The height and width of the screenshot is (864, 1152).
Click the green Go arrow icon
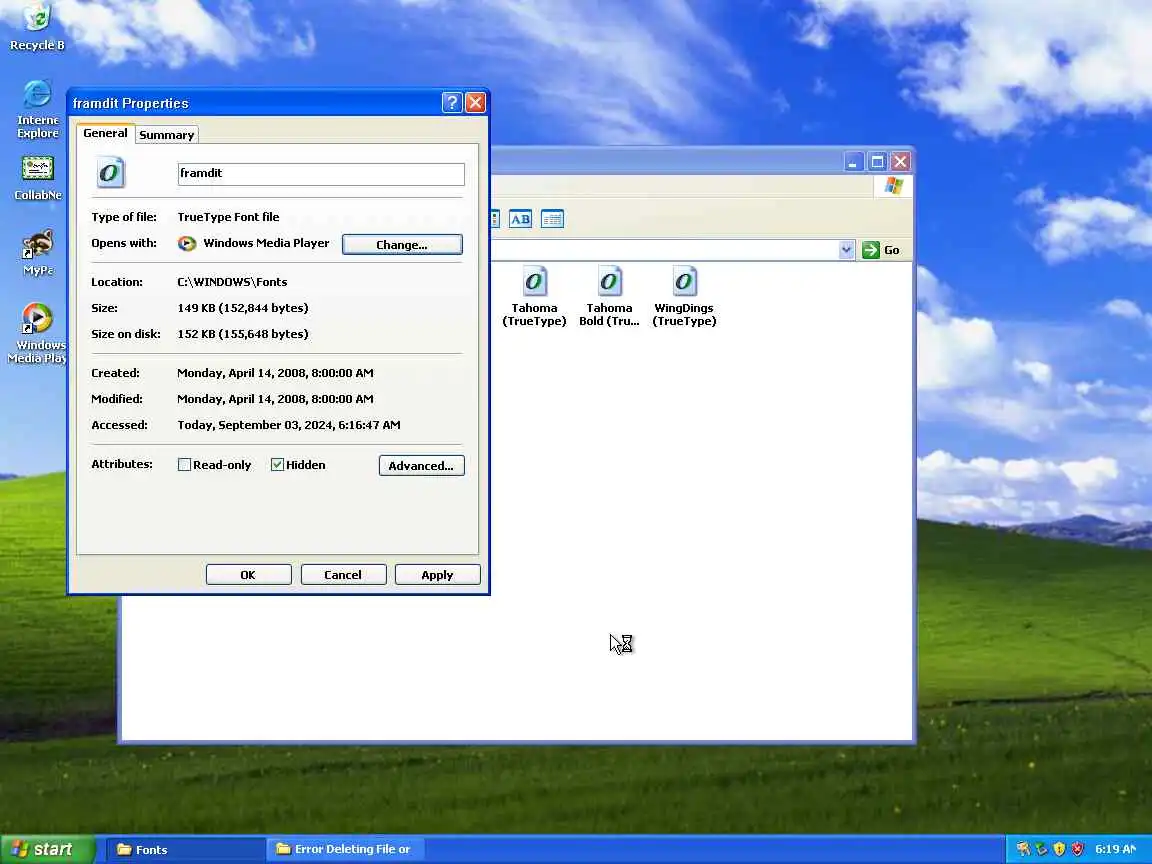coord(871,250)
